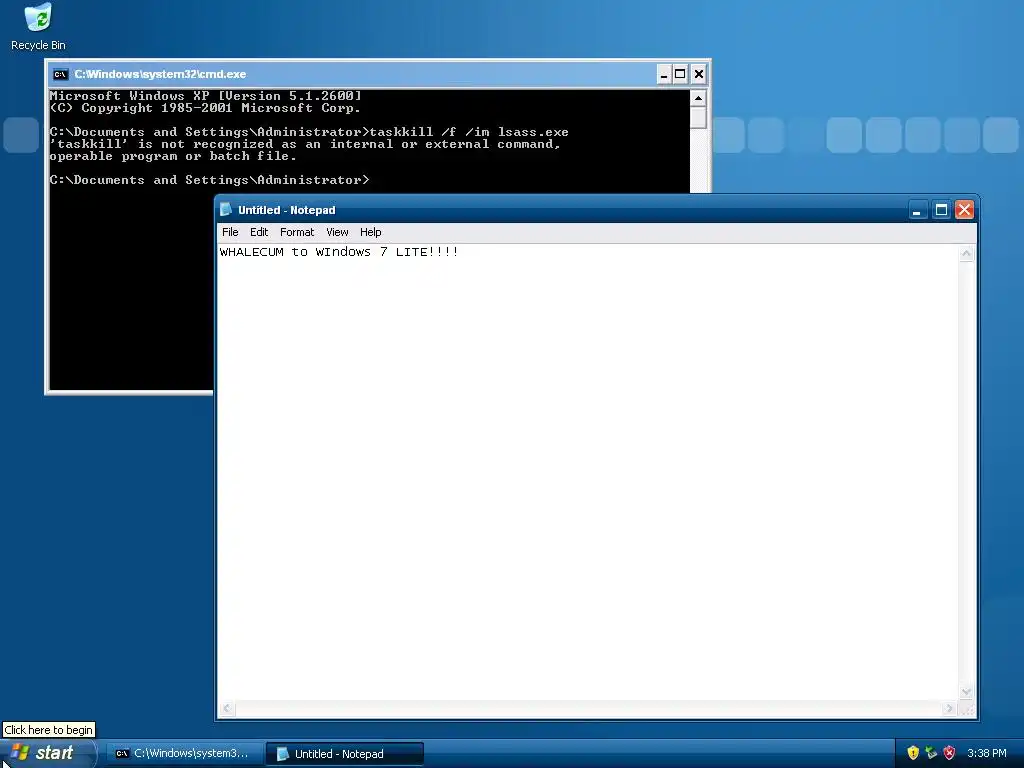Click the 'operable program or batch file.' line
1024x768 pixels.
click(x=173, y=156)
